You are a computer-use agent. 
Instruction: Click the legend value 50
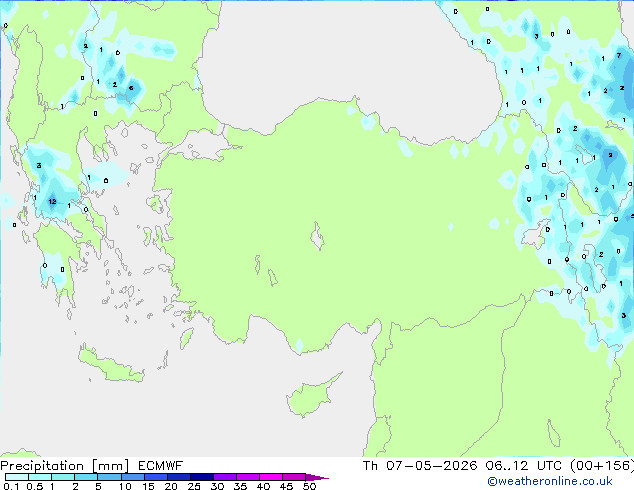coord(310,486)
